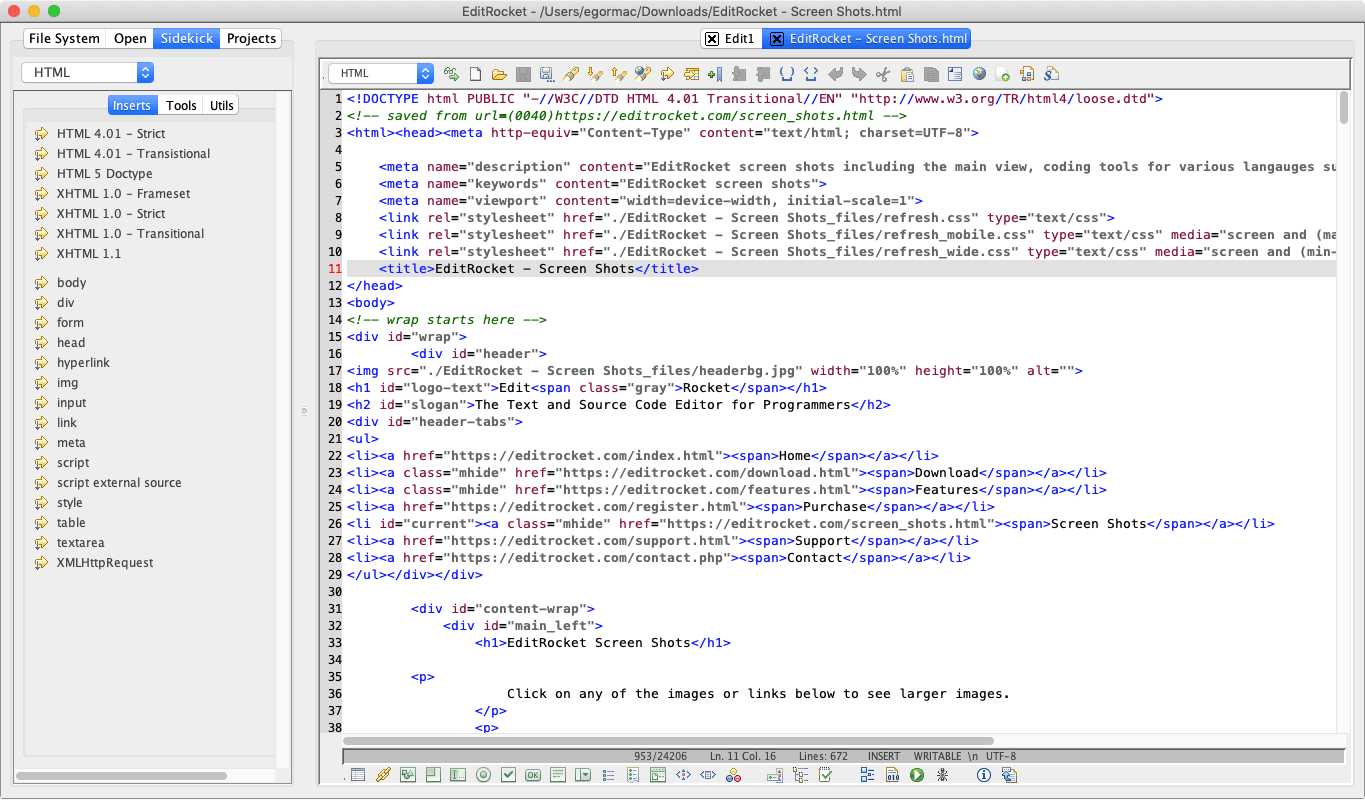Click the green run play icon
Screen dimensions: 1365x800
click(x=916, y=775)
